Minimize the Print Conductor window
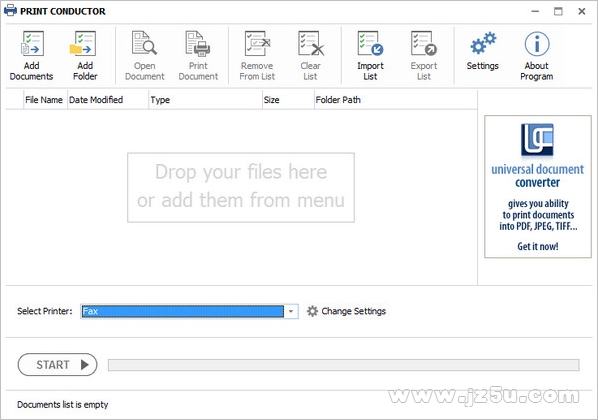Screen dimensions: 598x420 pyautogui.click(x=535, y=11)
